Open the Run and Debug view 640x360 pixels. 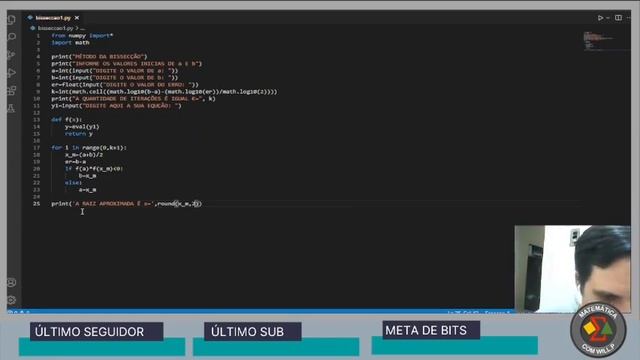coord(11,73)
